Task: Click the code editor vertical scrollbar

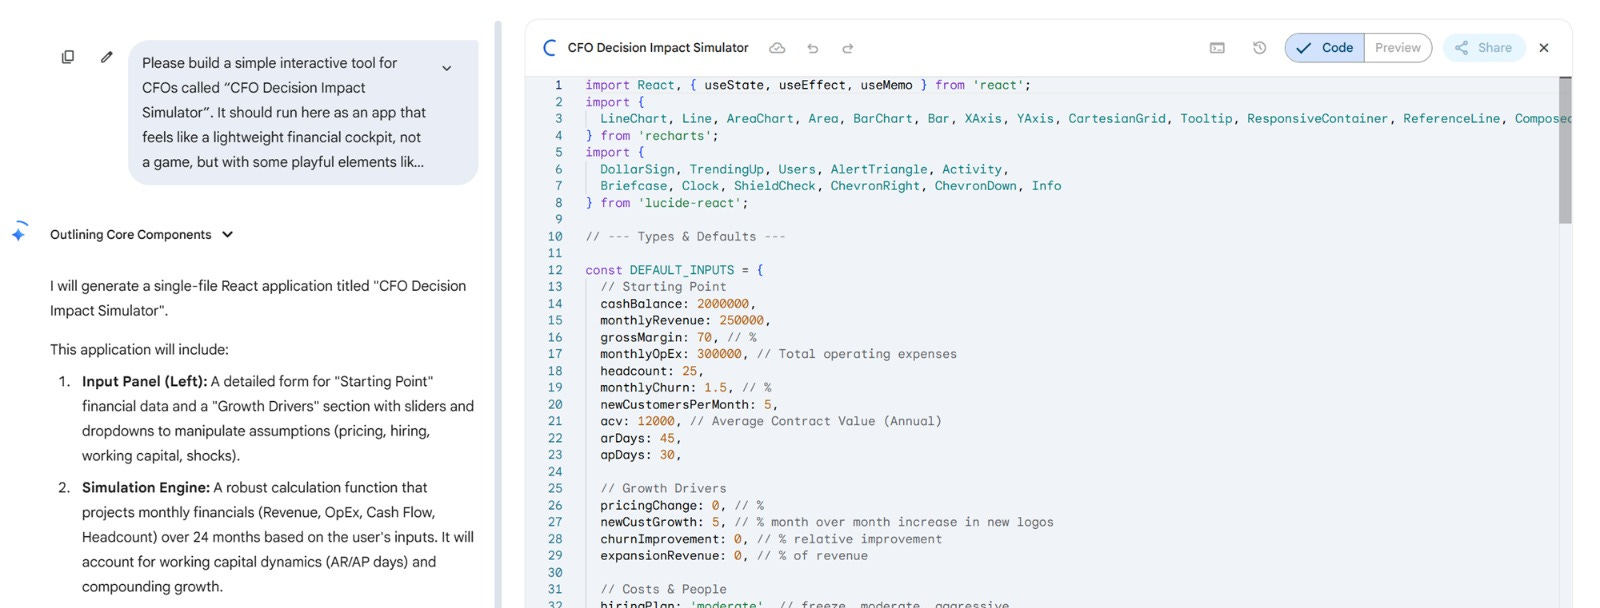Action: click(1565, 150)
